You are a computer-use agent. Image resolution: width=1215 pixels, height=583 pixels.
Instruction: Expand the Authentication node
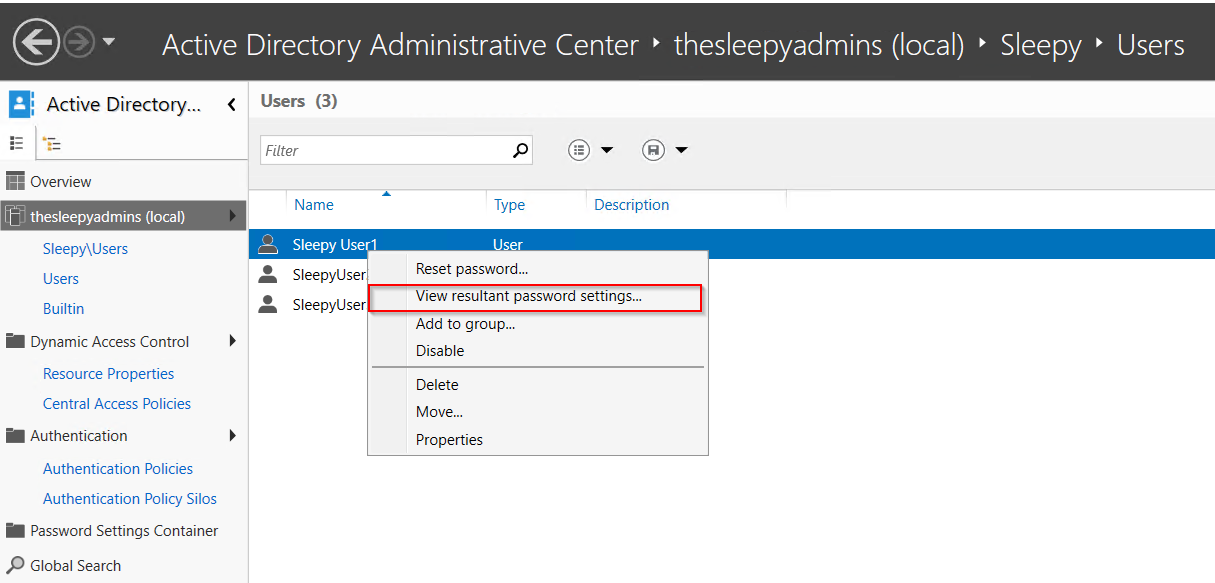pos(233,436)
